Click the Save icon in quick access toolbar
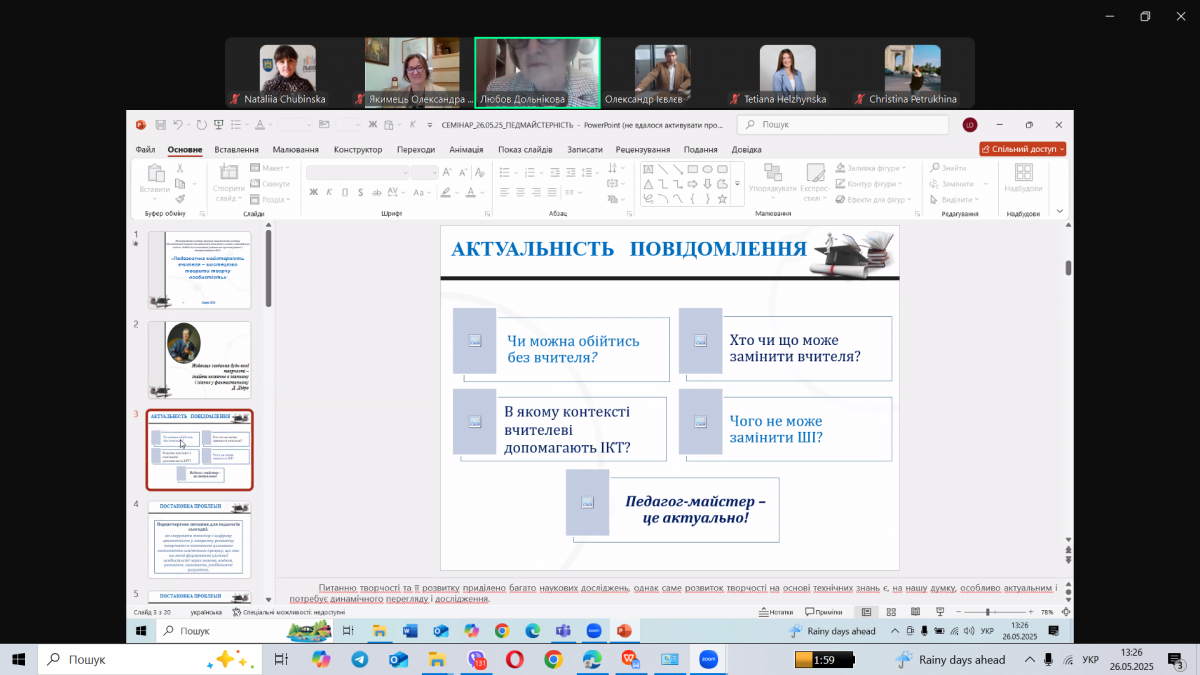The height and width of the screenshot is (675, 1200). click(159, 125)
